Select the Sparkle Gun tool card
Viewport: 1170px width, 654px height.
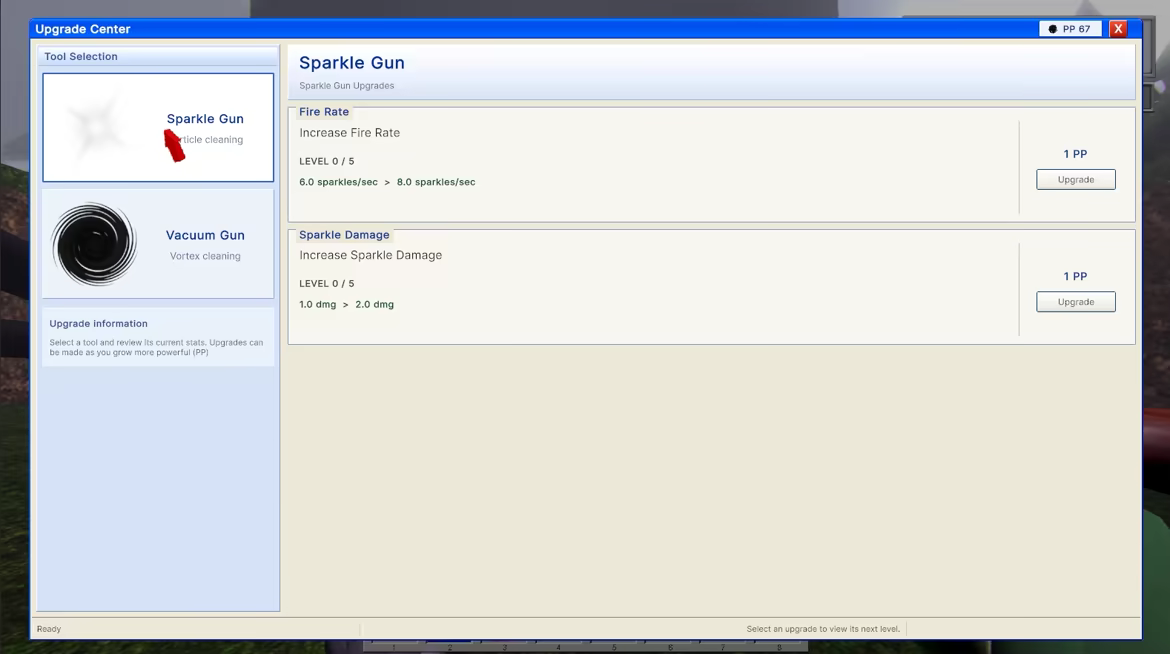click(x=158, y=127)
